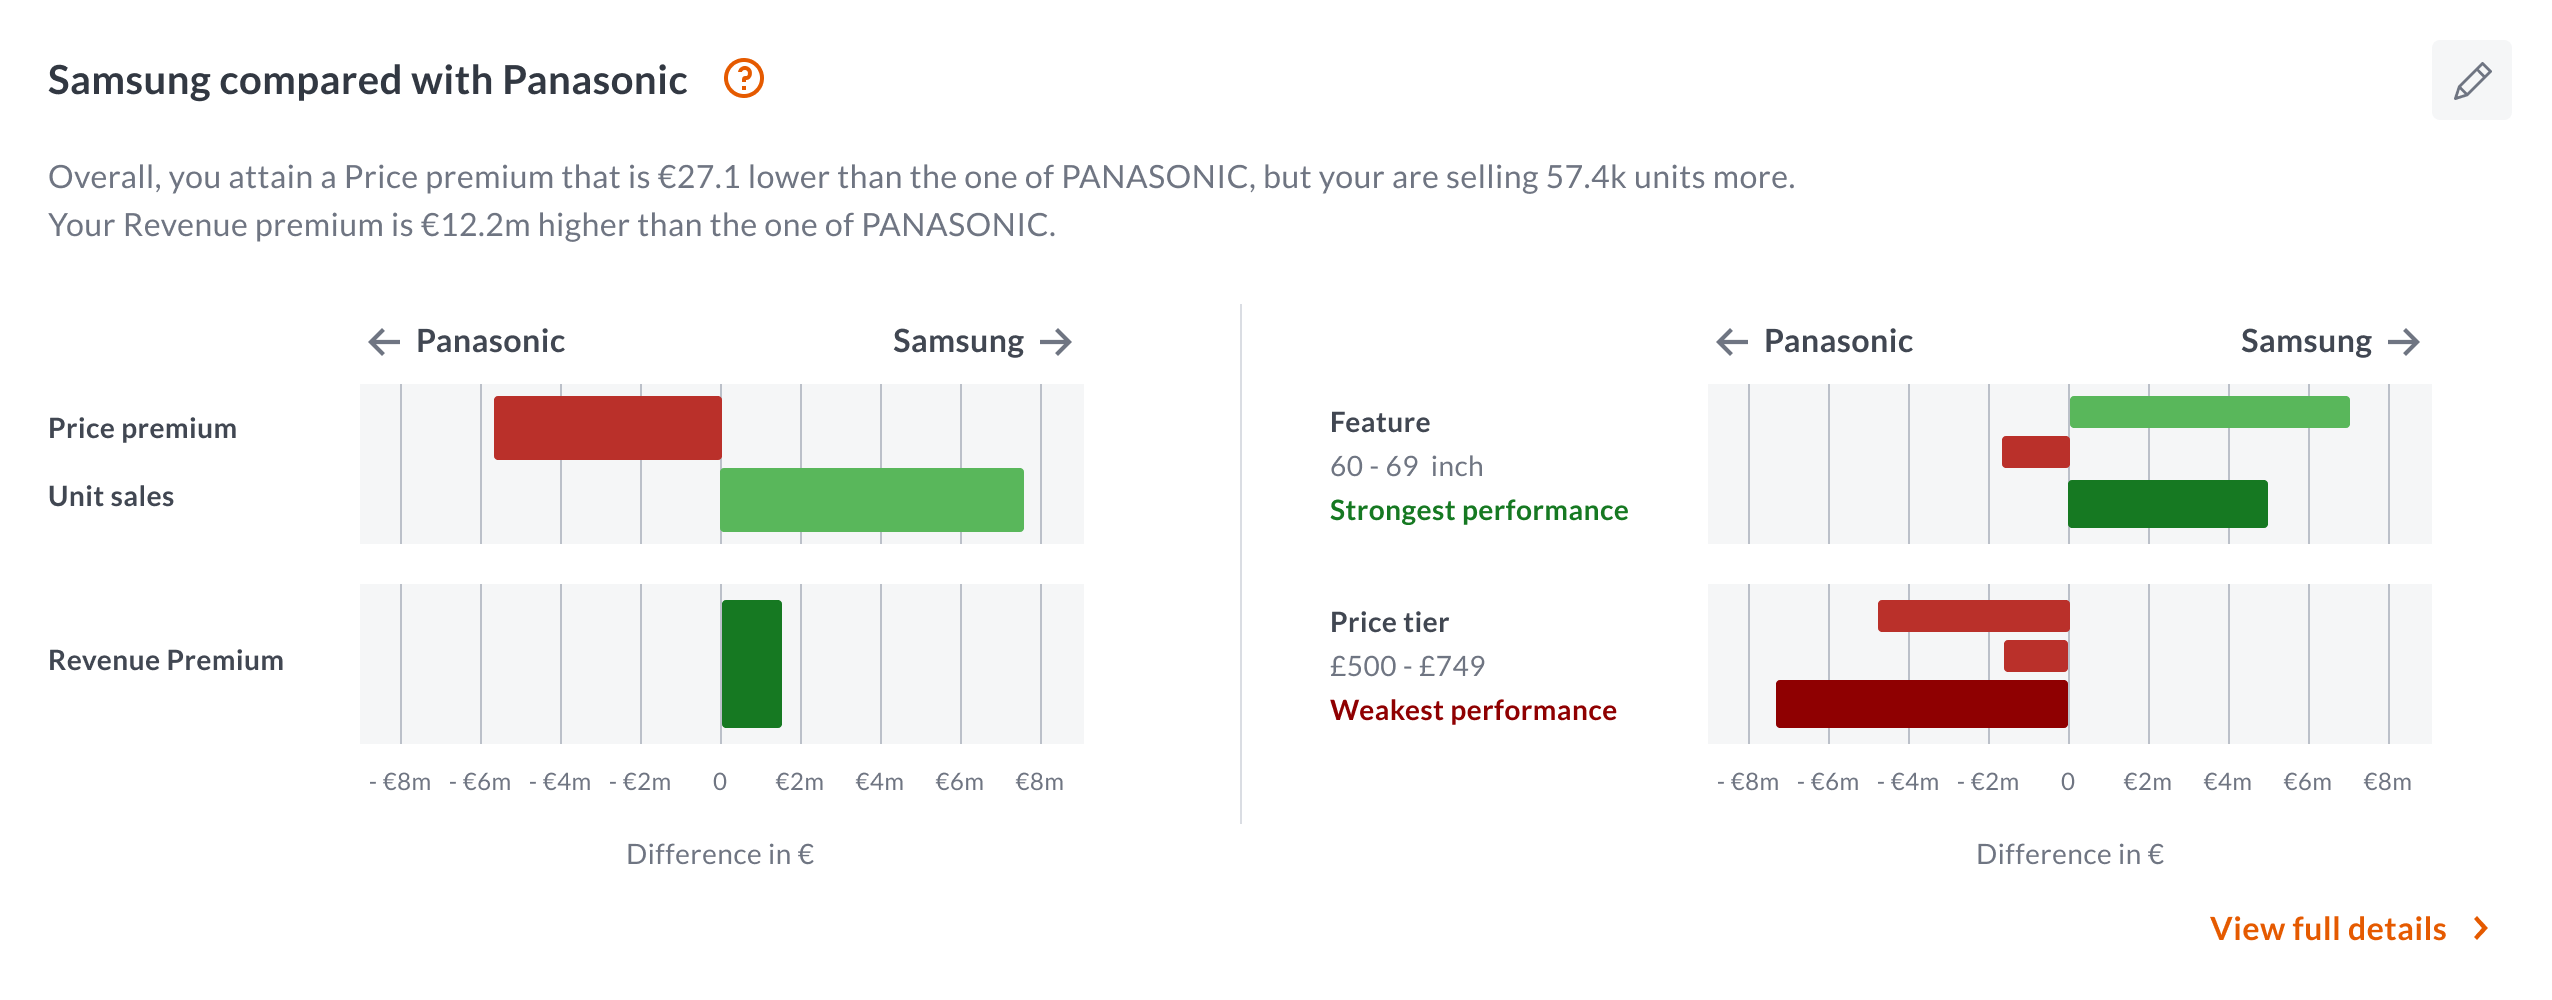Click the left arrow beside Panasonic in left chart

coord(384,342)
